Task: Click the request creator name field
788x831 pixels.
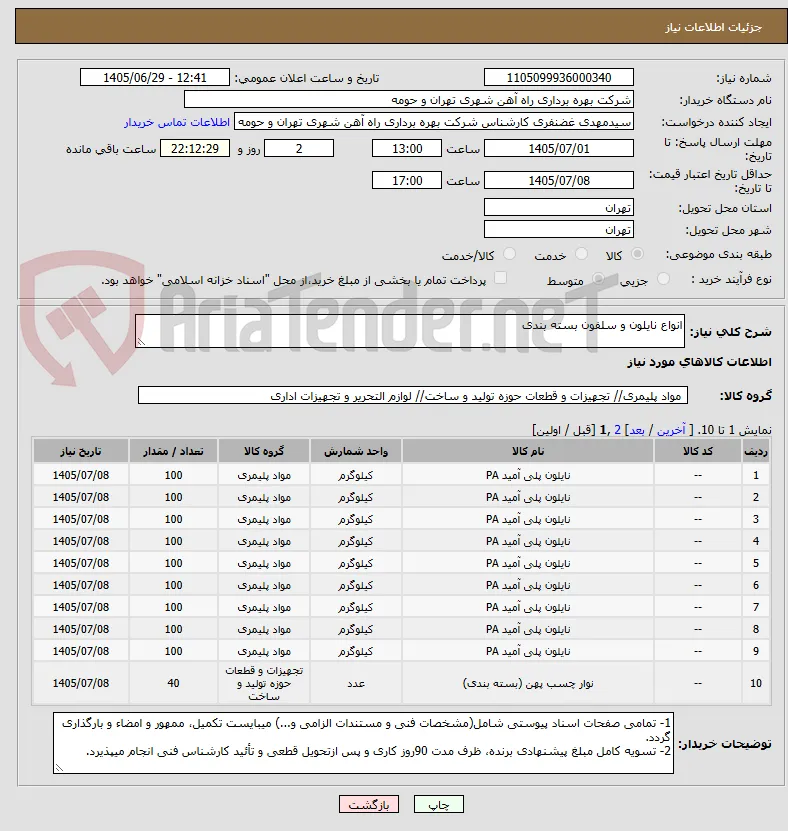Action: [433, 122]
